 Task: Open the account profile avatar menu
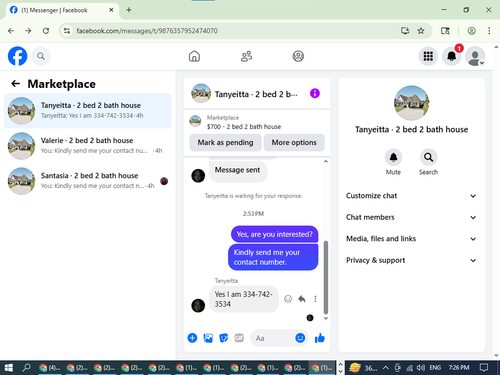tap(475, 56)
